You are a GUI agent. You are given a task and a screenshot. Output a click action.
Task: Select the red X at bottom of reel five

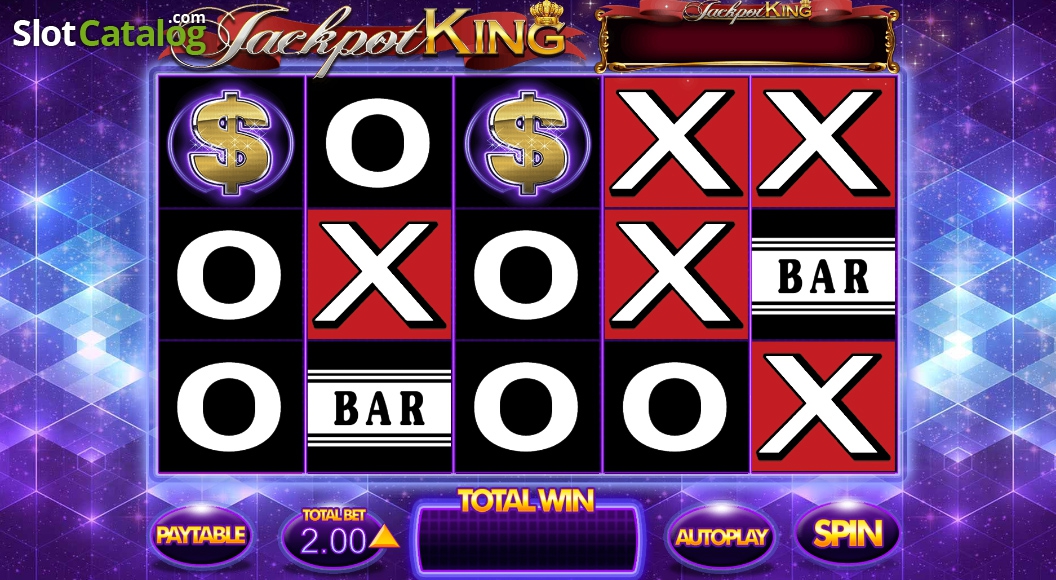click(x=823, y=407)
